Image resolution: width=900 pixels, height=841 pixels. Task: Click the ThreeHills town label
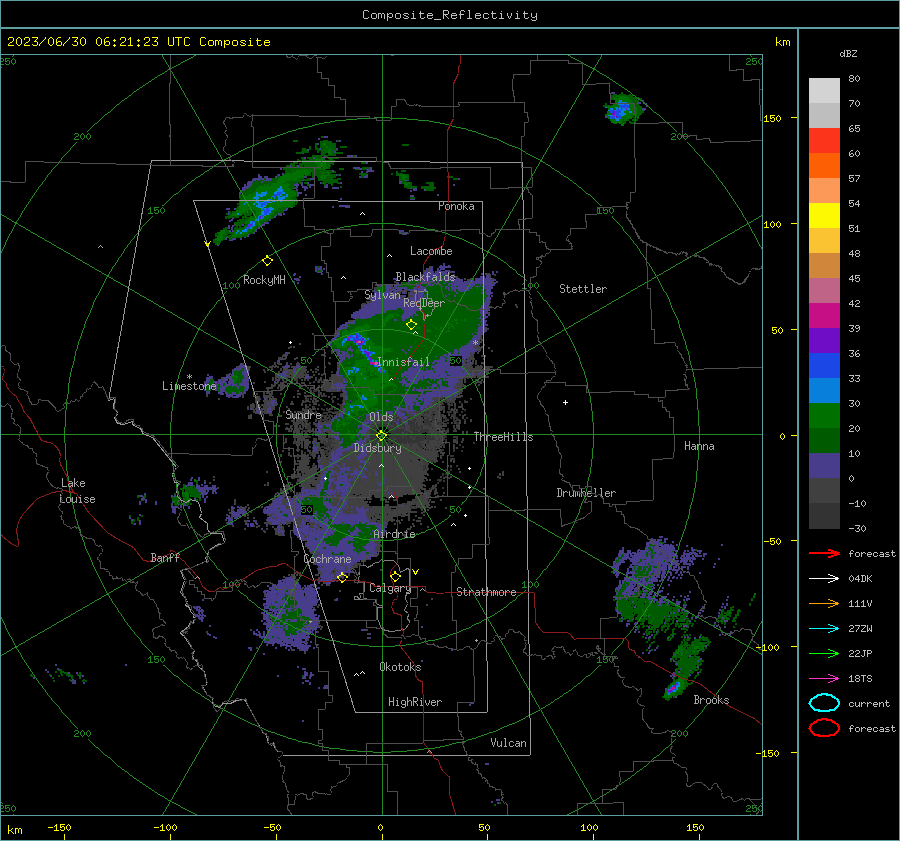[503, 437]
